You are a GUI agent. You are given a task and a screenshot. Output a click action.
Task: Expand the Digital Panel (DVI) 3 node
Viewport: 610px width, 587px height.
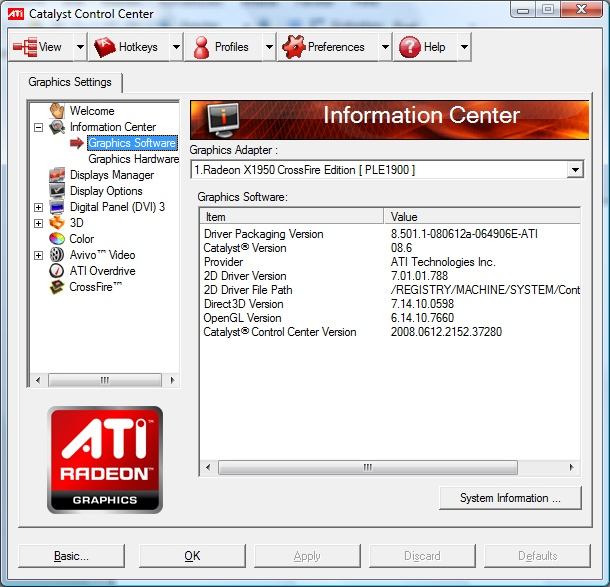[39, 207]
